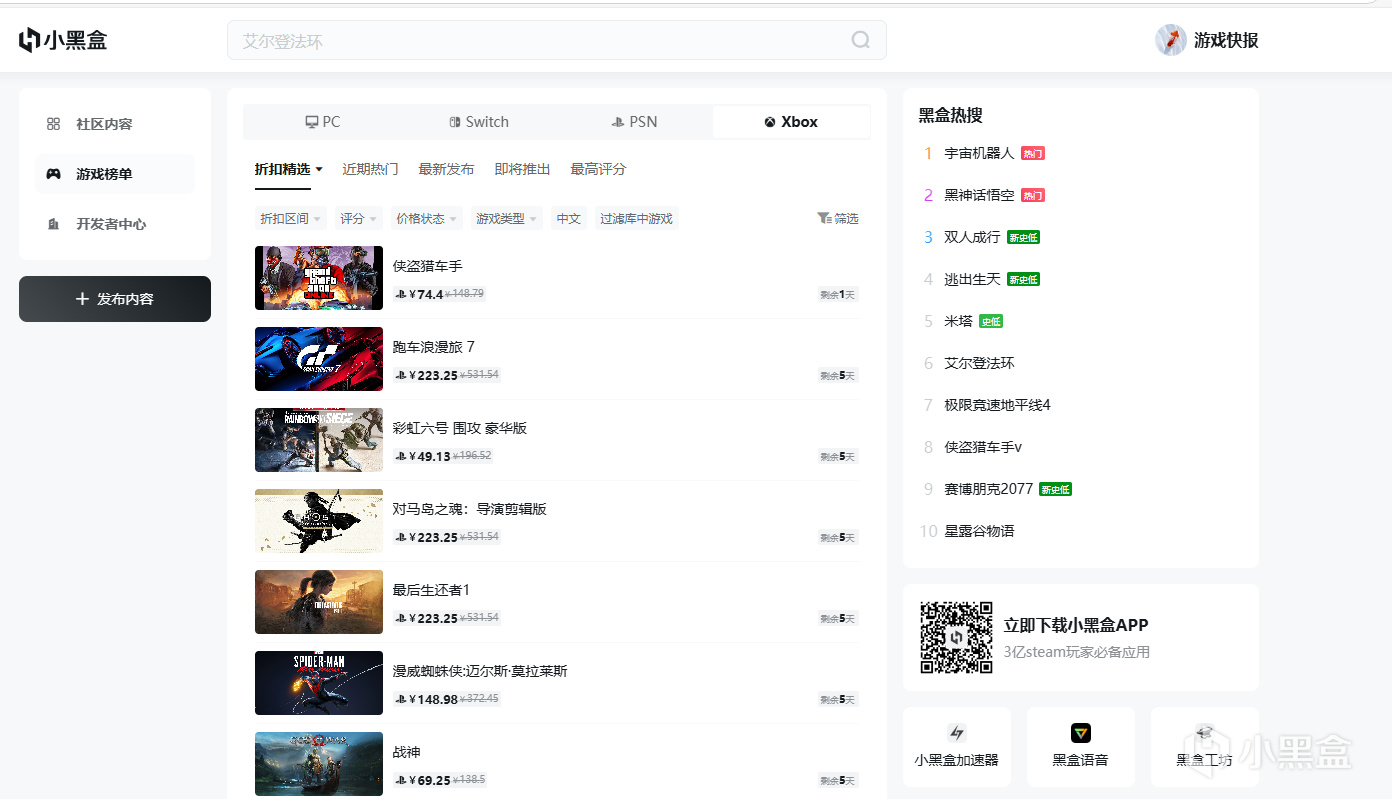Switch to the 最高评分 tab
The width and height of the screenshot is (1392, 799).
[x=598, y=169]
